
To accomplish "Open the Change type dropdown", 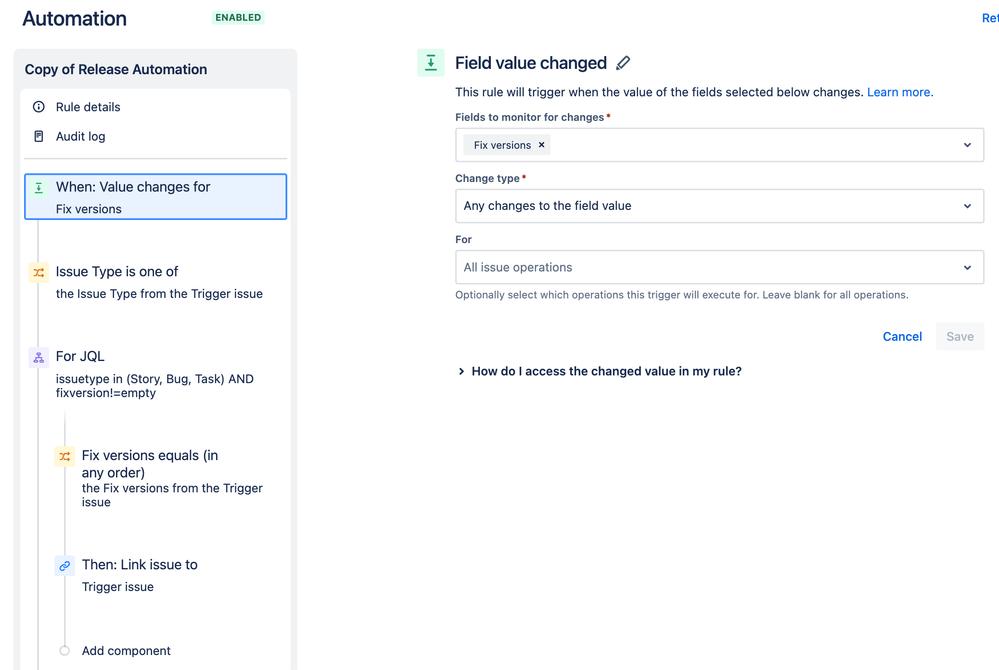I will pos(719,206).
